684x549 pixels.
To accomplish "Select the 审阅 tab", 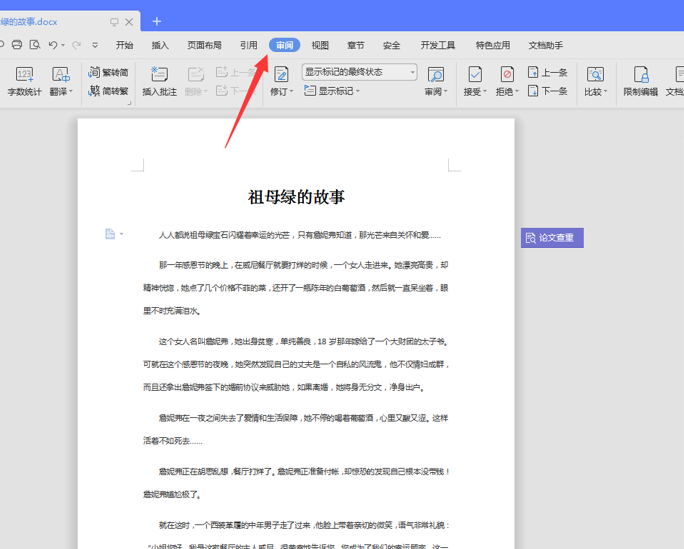I will tap(284, 45).
